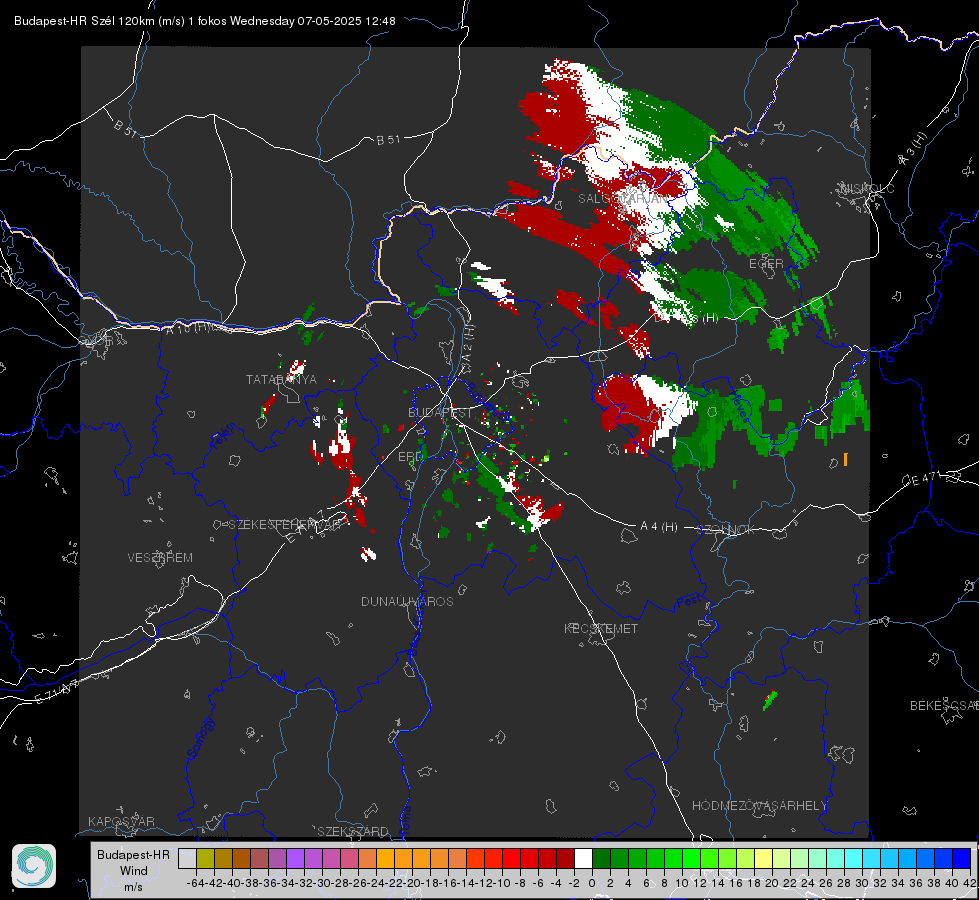Click the radar title text with timestamp 12:48
The height and width of the screenshot is (900, 979).
205,21
